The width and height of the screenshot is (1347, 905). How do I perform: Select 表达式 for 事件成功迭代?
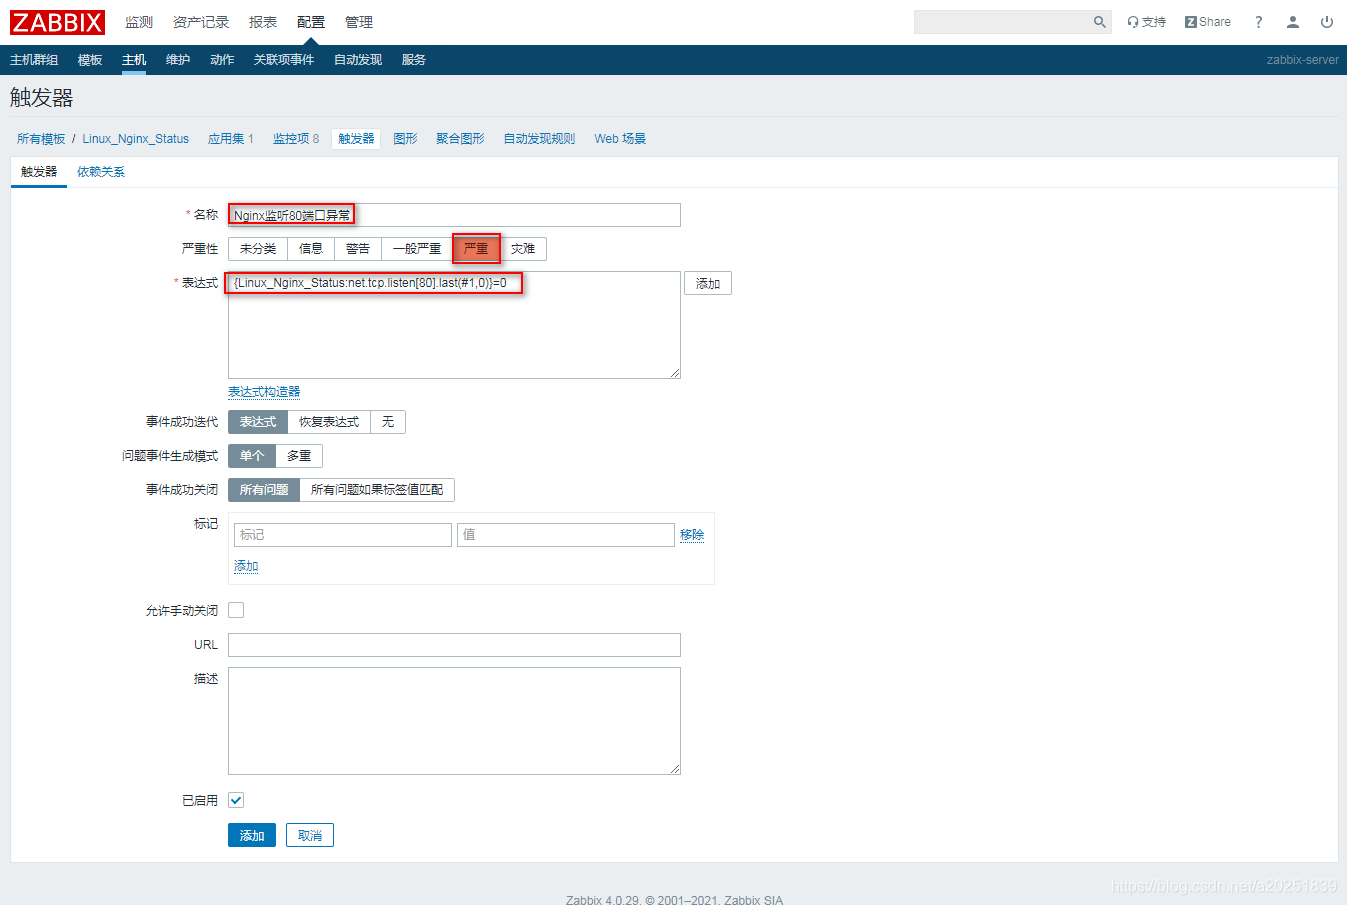pyautogui.click(x=258, y=422)
